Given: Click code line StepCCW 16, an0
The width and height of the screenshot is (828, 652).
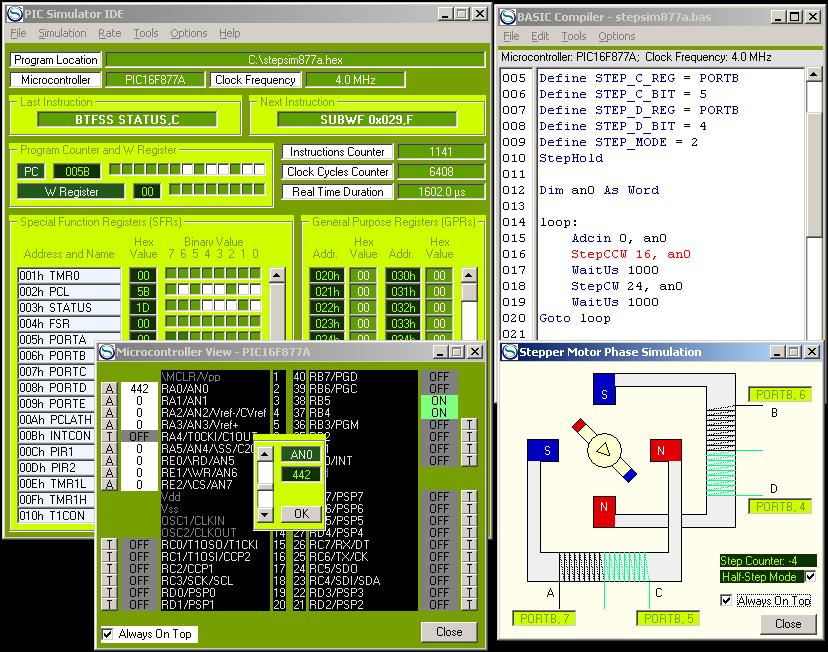Looking at the screenshot, I should click(x=631, y=254).
